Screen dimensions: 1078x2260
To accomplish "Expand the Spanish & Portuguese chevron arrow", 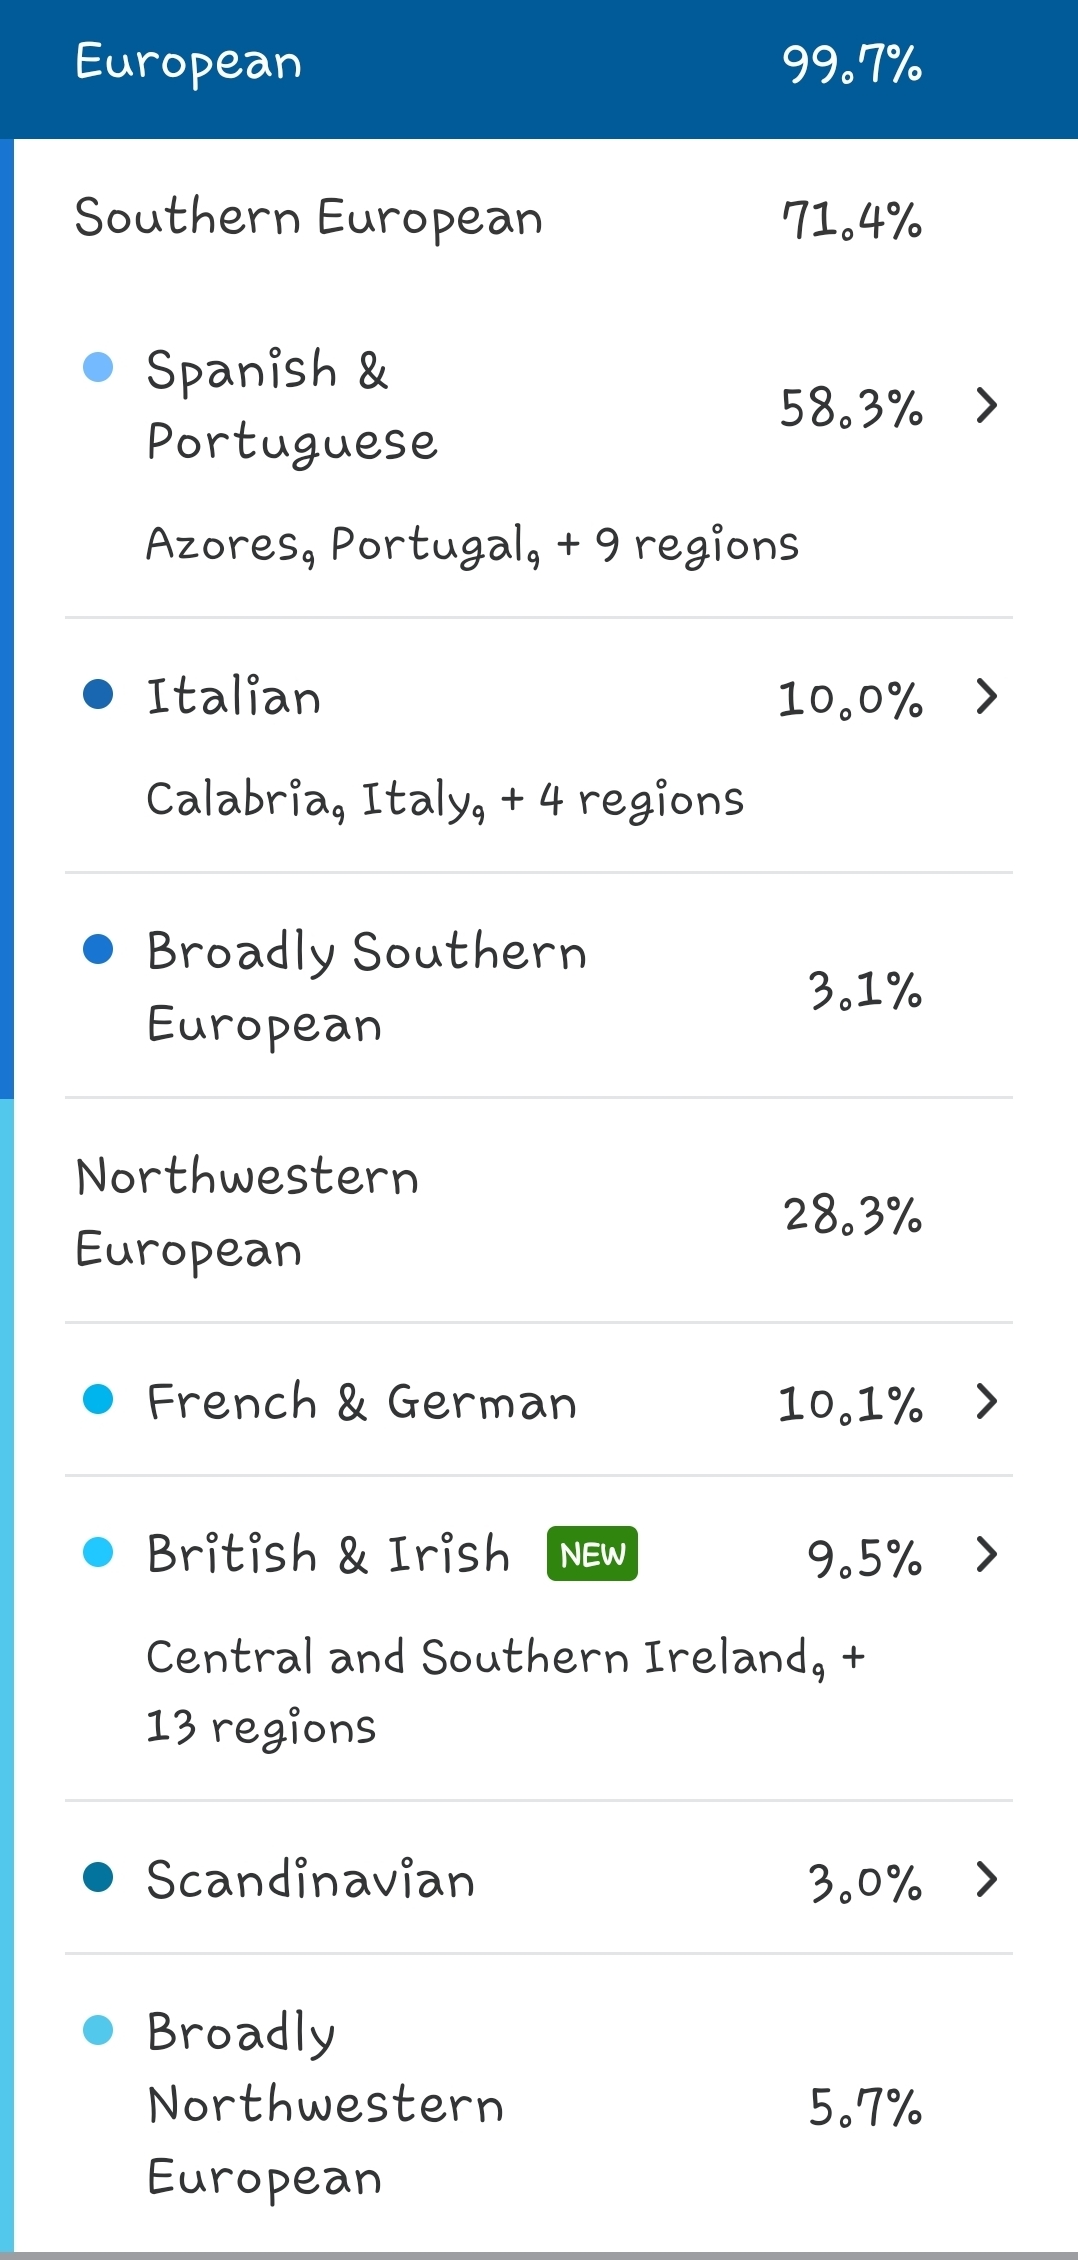I will [987, 406].
